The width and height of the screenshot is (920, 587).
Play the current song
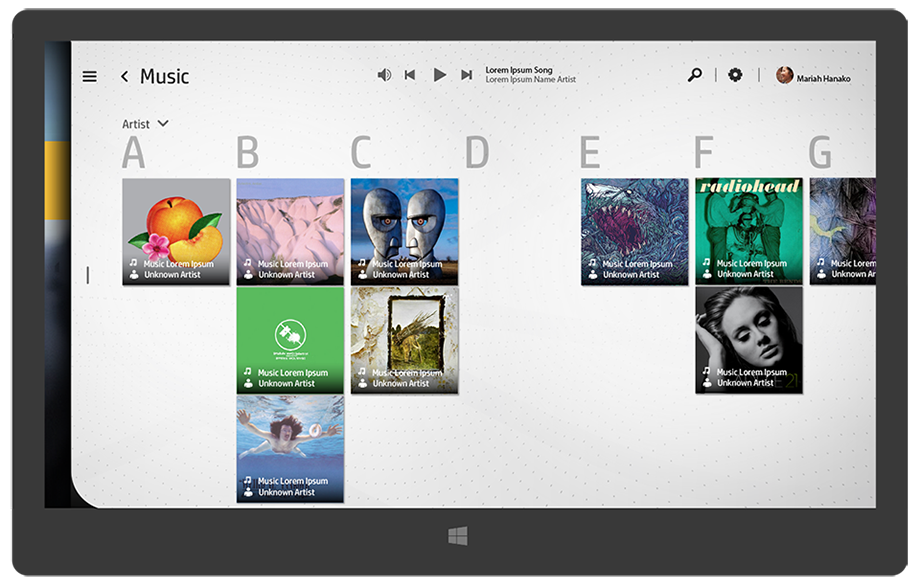click(439, 75)
